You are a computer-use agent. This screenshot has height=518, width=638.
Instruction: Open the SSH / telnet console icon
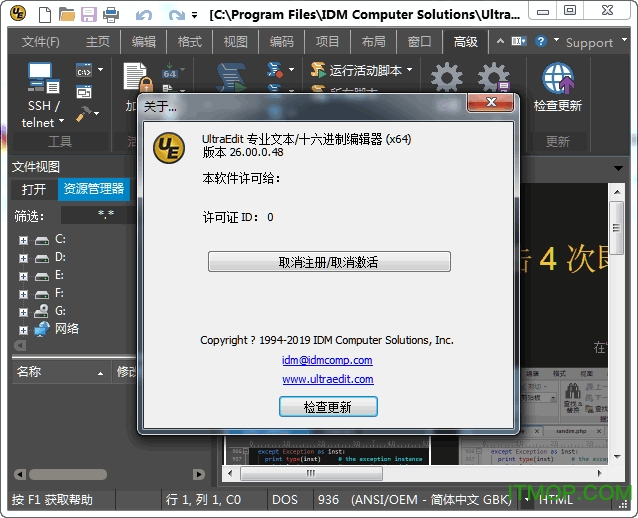point(44,77)
